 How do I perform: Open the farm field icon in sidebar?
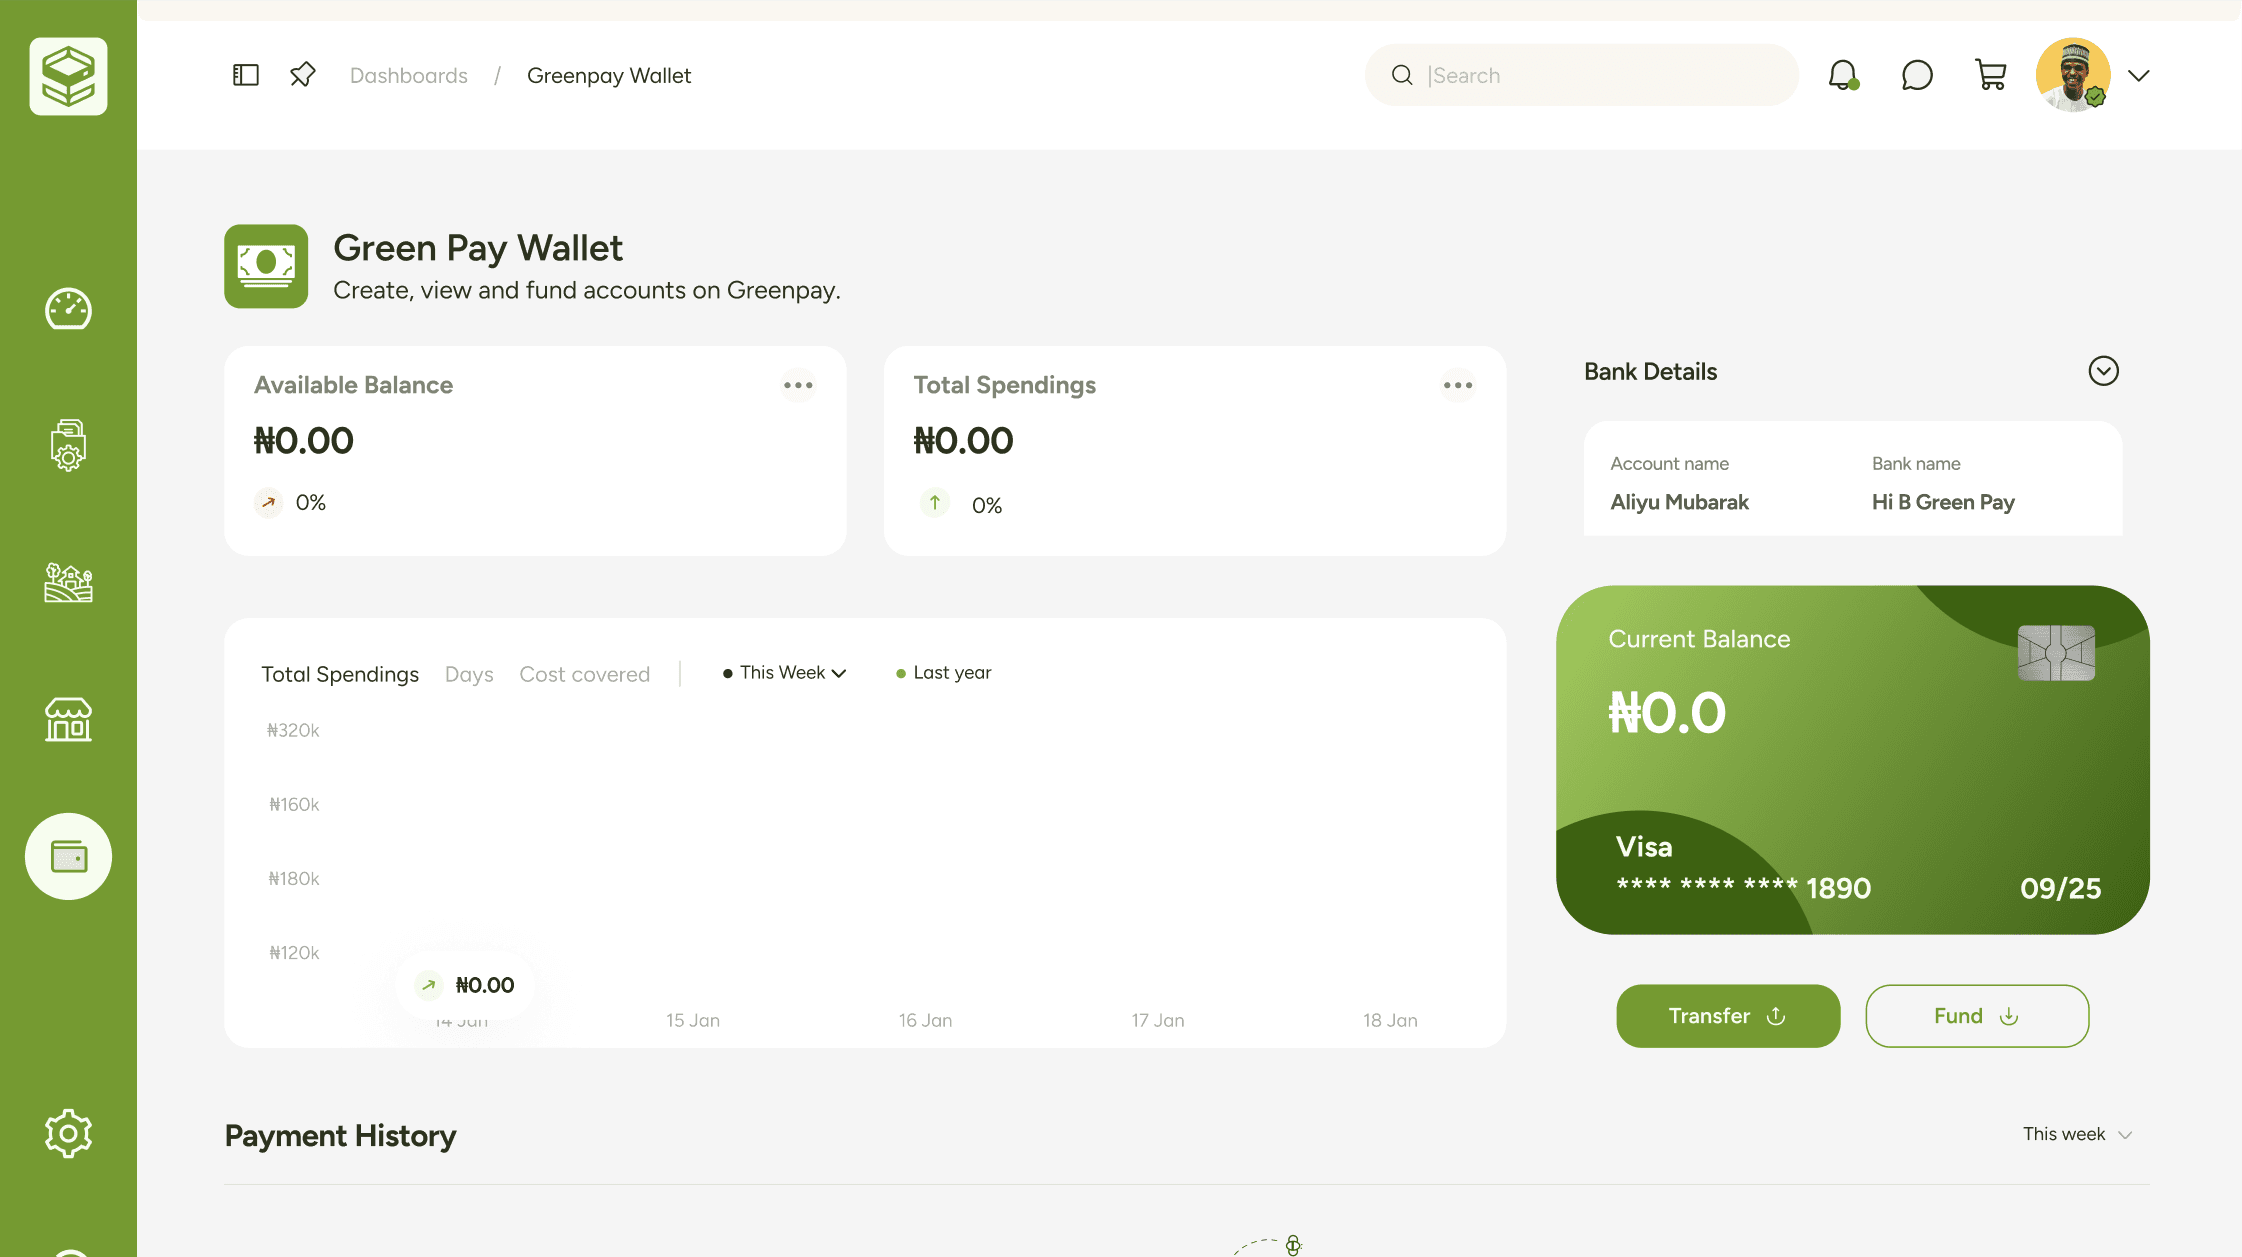[68, 582]
